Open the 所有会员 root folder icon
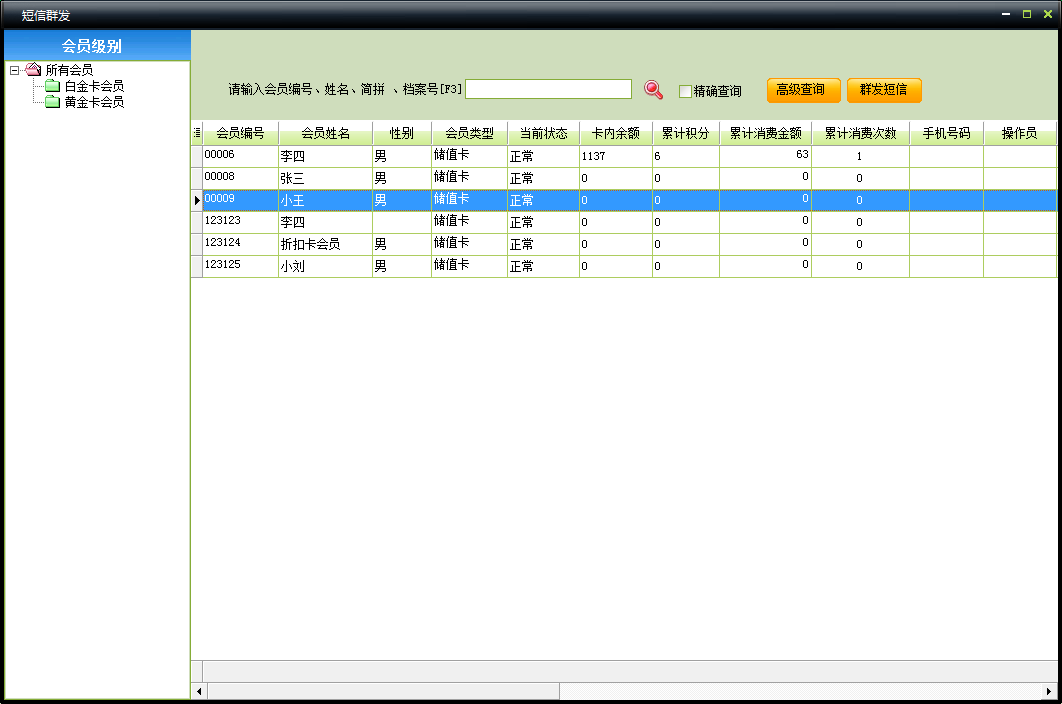The height and width of the screenshot is (704, 1062). pos(33,69)
